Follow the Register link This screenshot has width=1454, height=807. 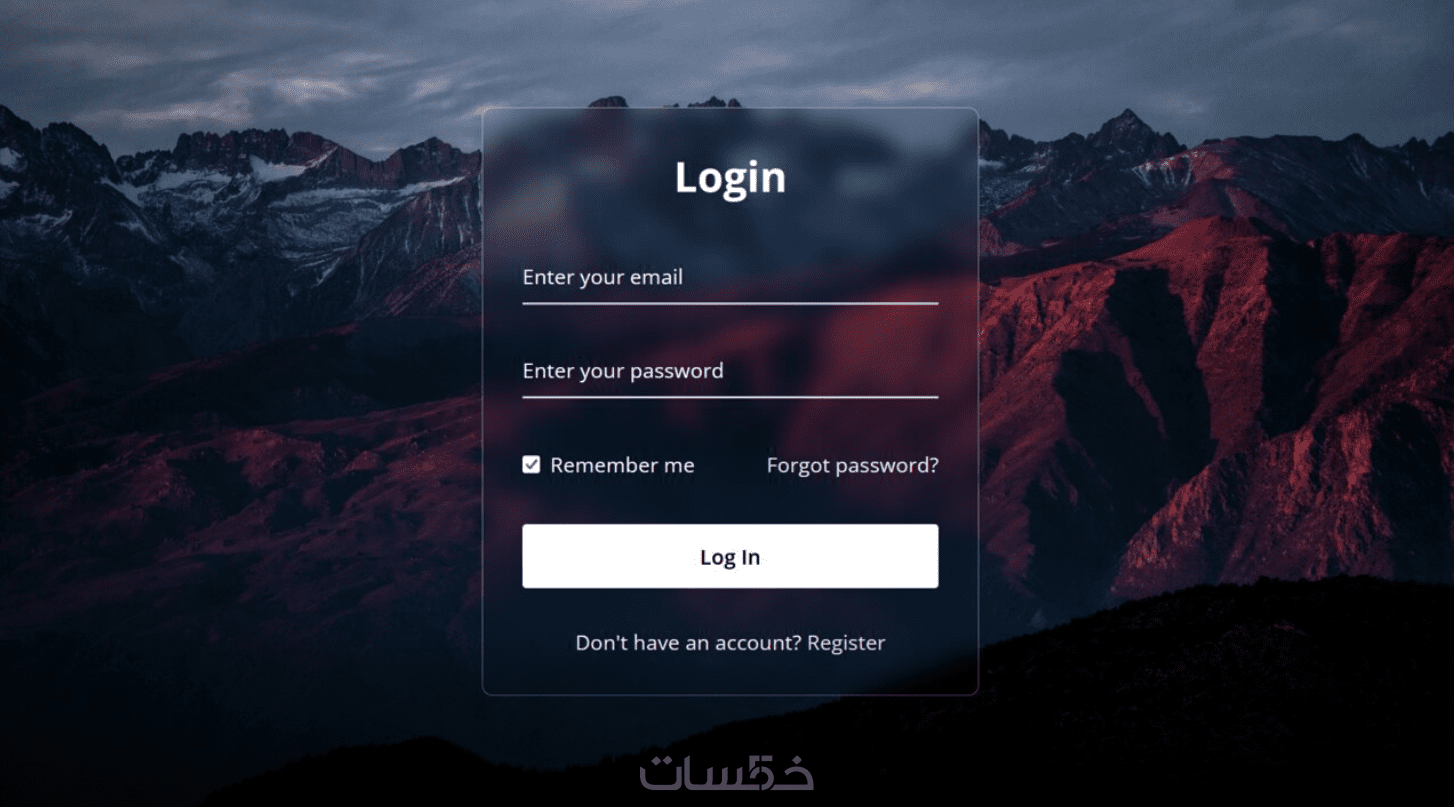pos(846,642)
